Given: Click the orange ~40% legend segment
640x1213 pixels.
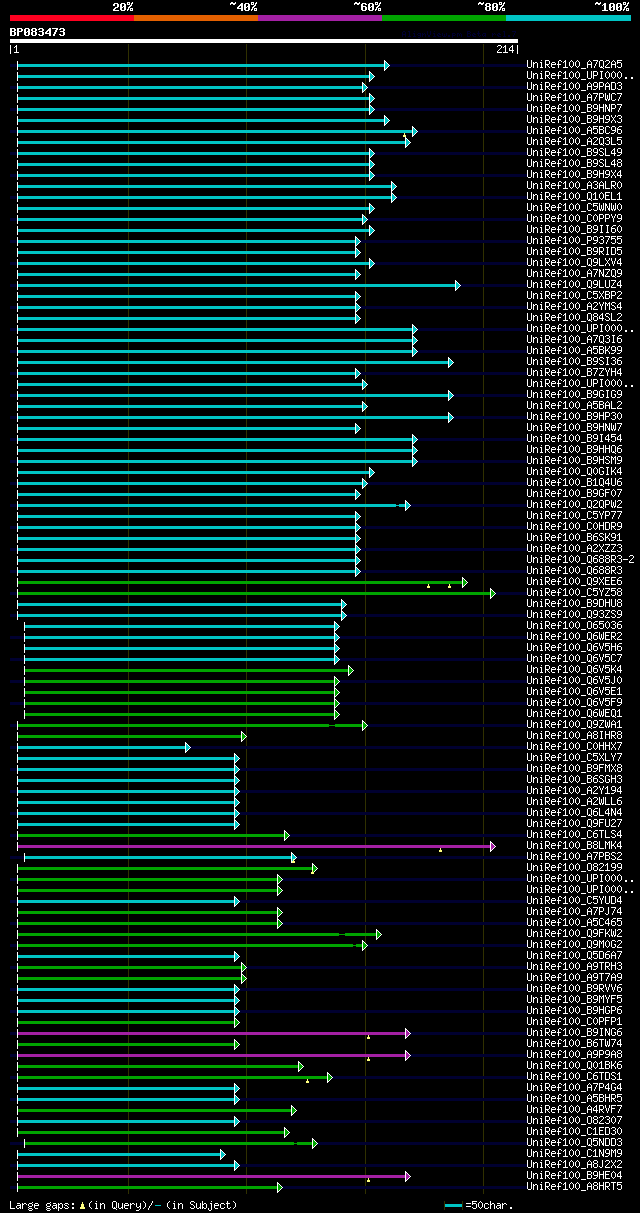Looking at the screenshot, I should coord(195,17).
